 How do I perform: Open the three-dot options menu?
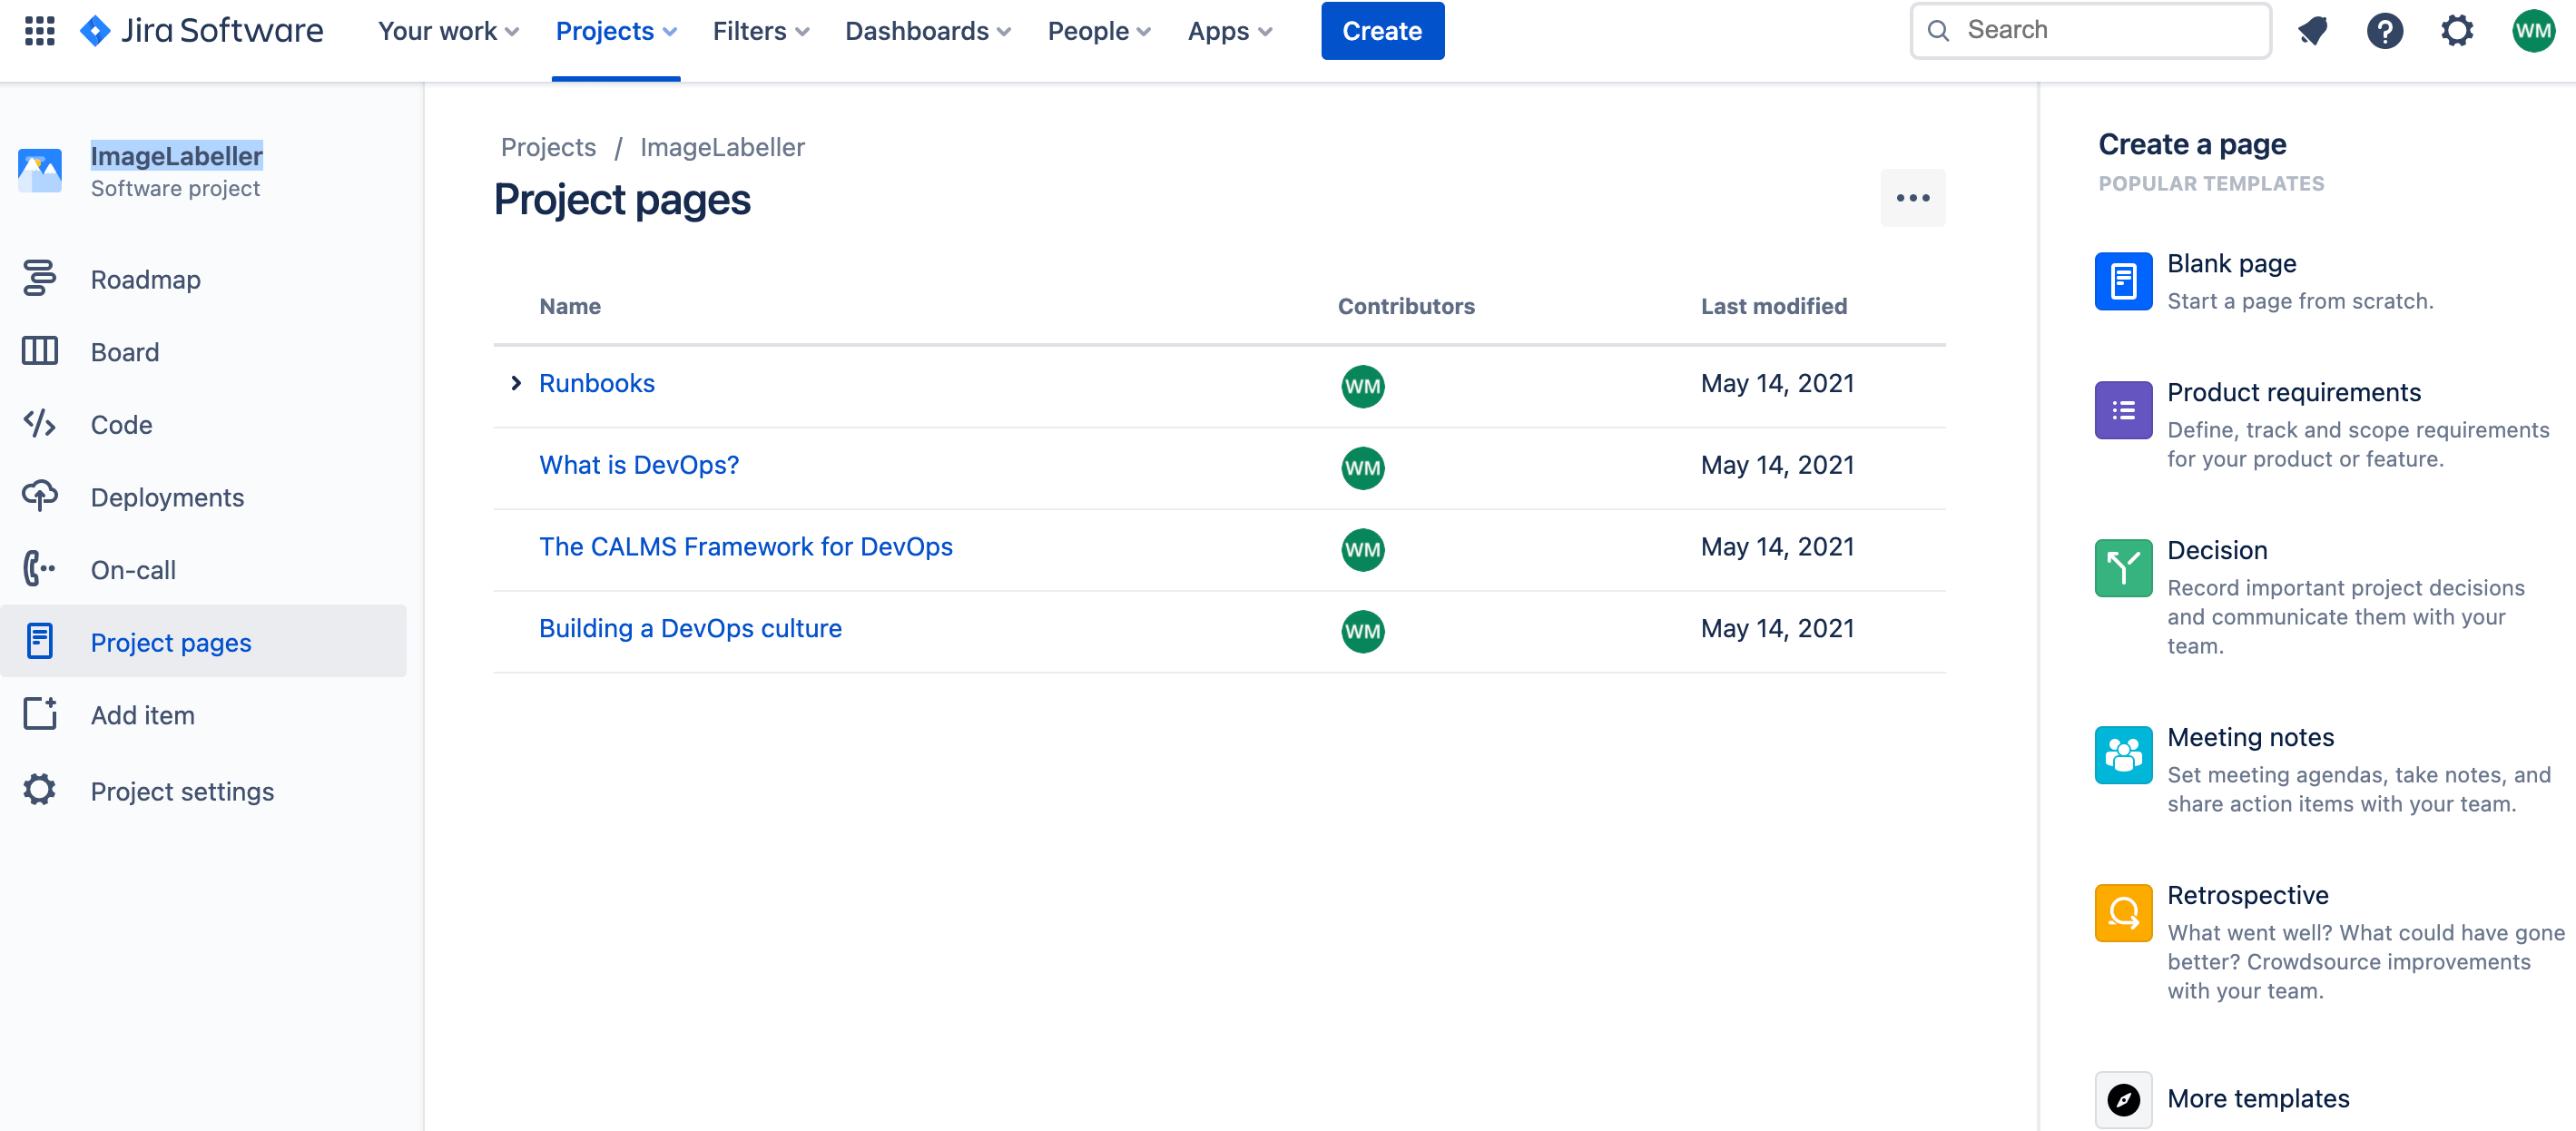(x=1911, y=197)
